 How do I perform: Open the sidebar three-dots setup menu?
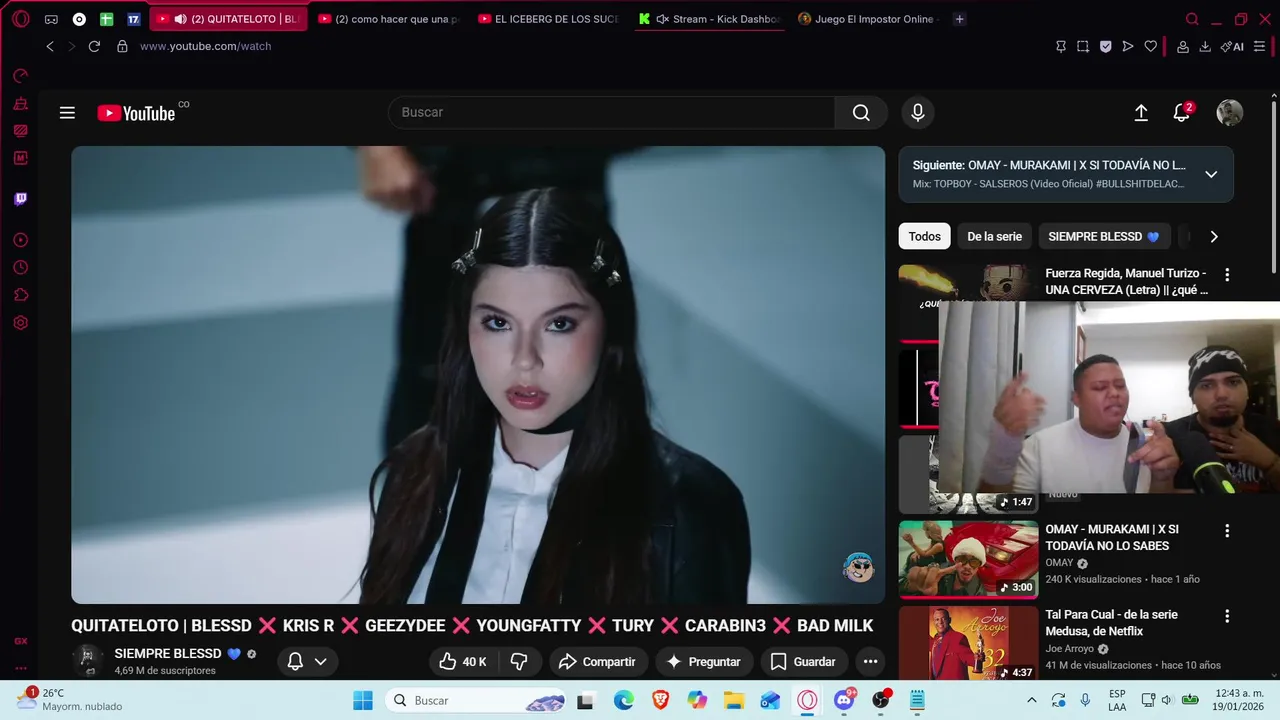(x=20, y=669)
